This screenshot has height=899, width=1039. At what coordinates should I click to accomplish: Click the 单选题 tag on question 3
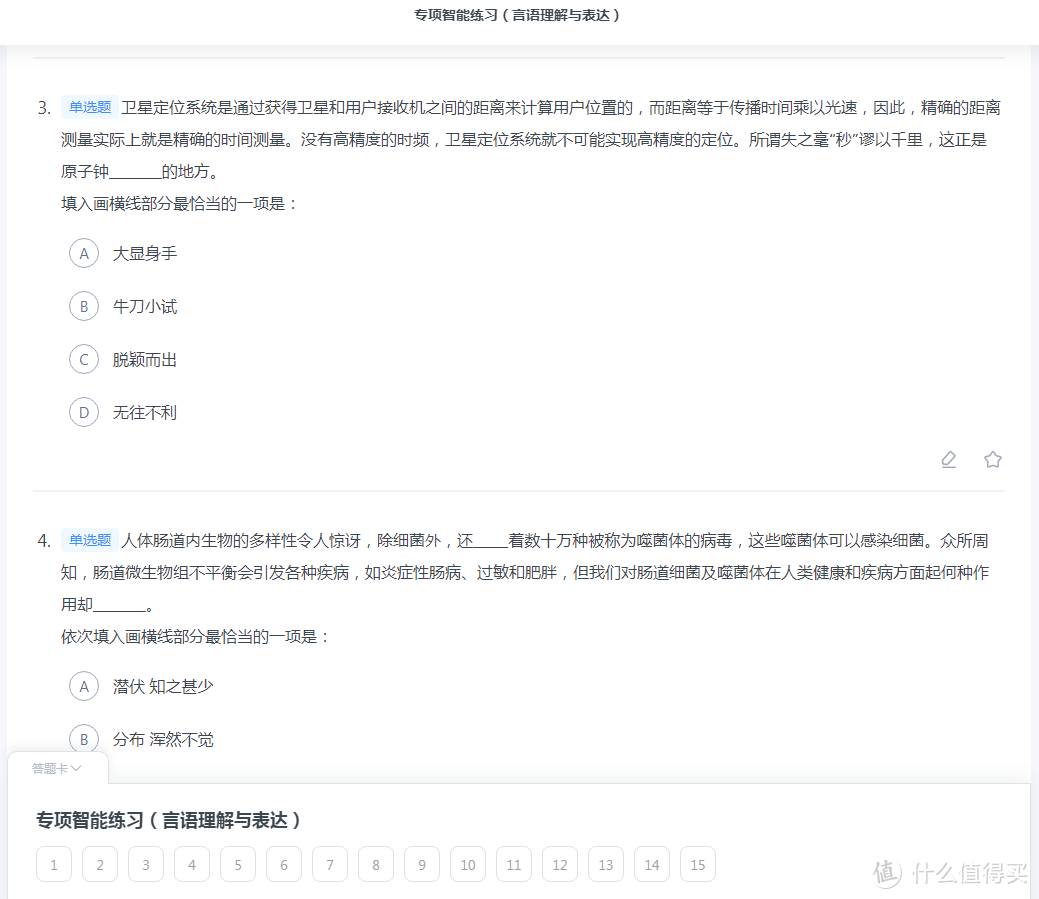[x=89, y=106]
